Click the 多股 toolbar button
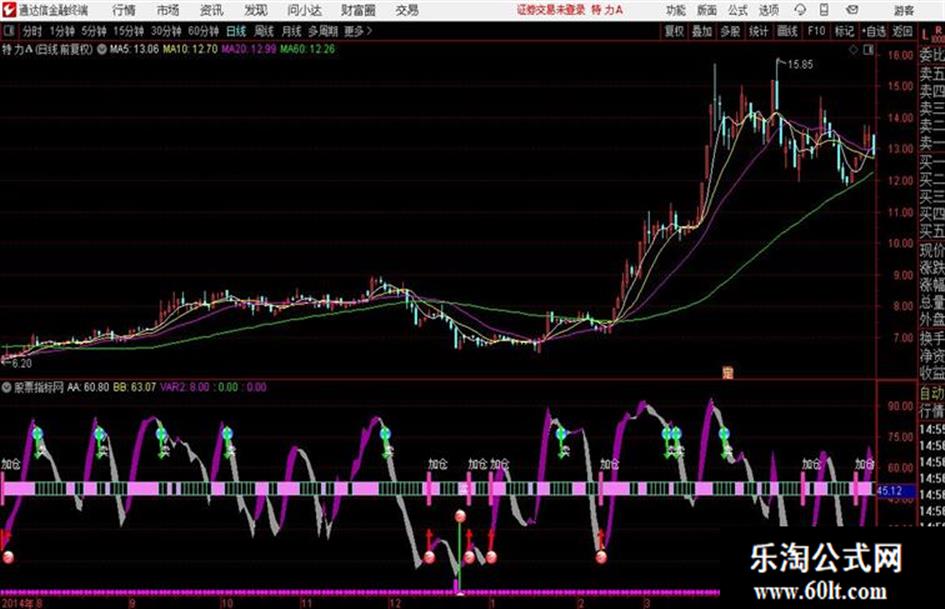 pos(730,31)
